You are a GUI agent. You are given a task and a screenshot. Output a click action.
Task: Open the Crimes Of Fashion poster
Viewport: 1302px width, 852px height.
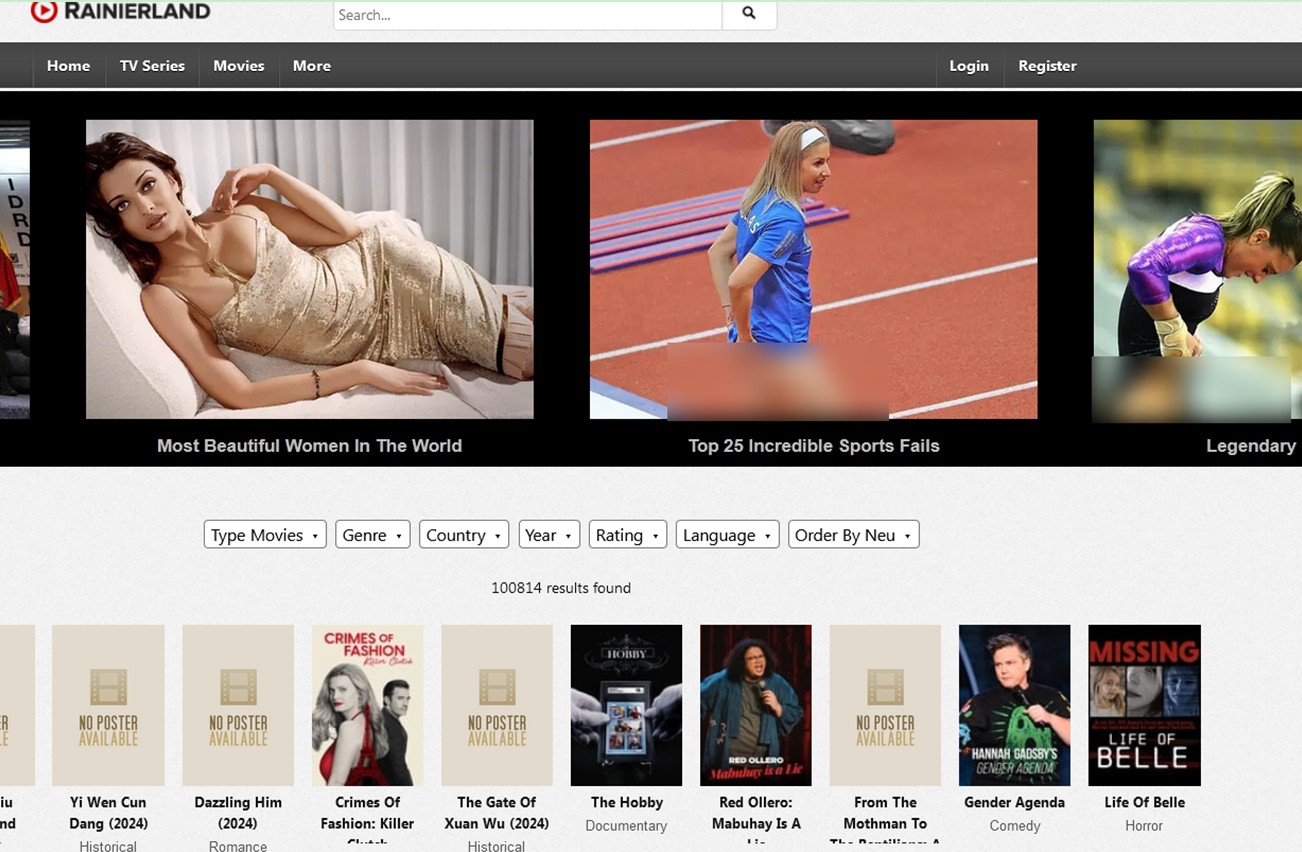pyautogui.click(x=367, y=705)
